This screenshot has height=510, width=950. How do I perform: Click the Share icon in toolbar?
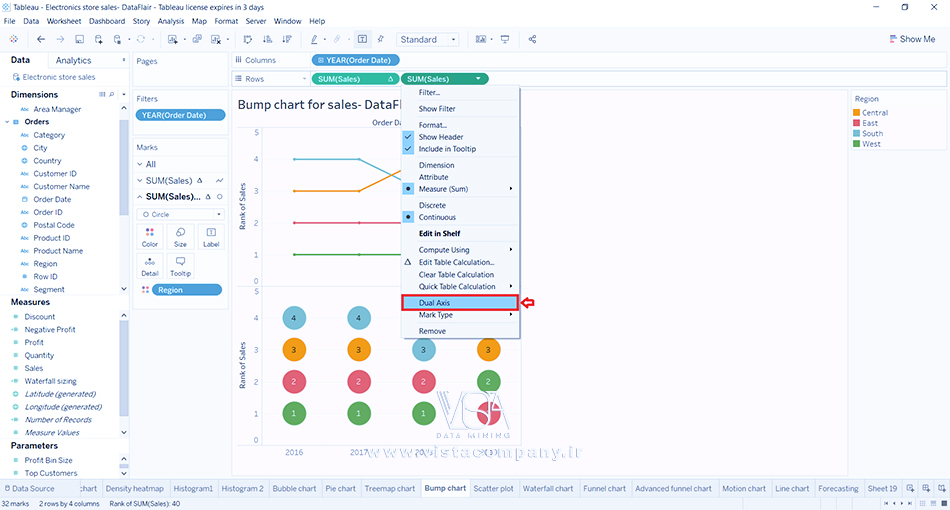(x=532, y=39)
